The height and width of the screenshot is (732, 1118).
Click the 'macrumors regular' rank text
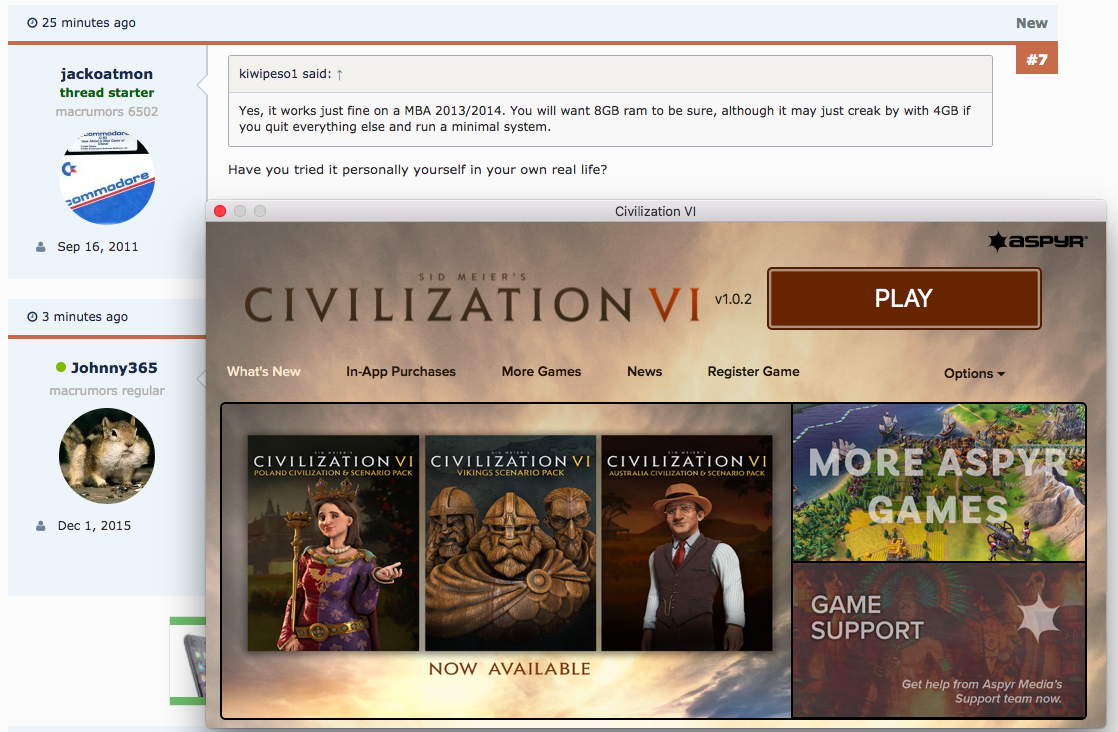(x=107, y=391)
